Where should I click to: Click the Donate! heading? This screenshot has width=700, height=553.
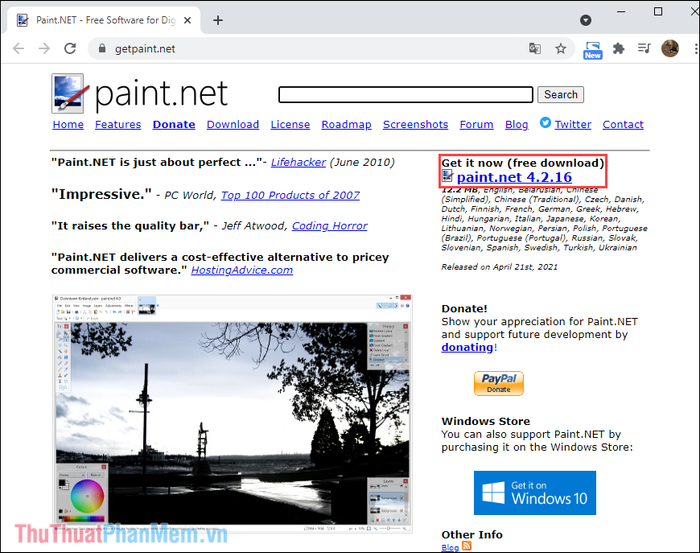[464, 309]
